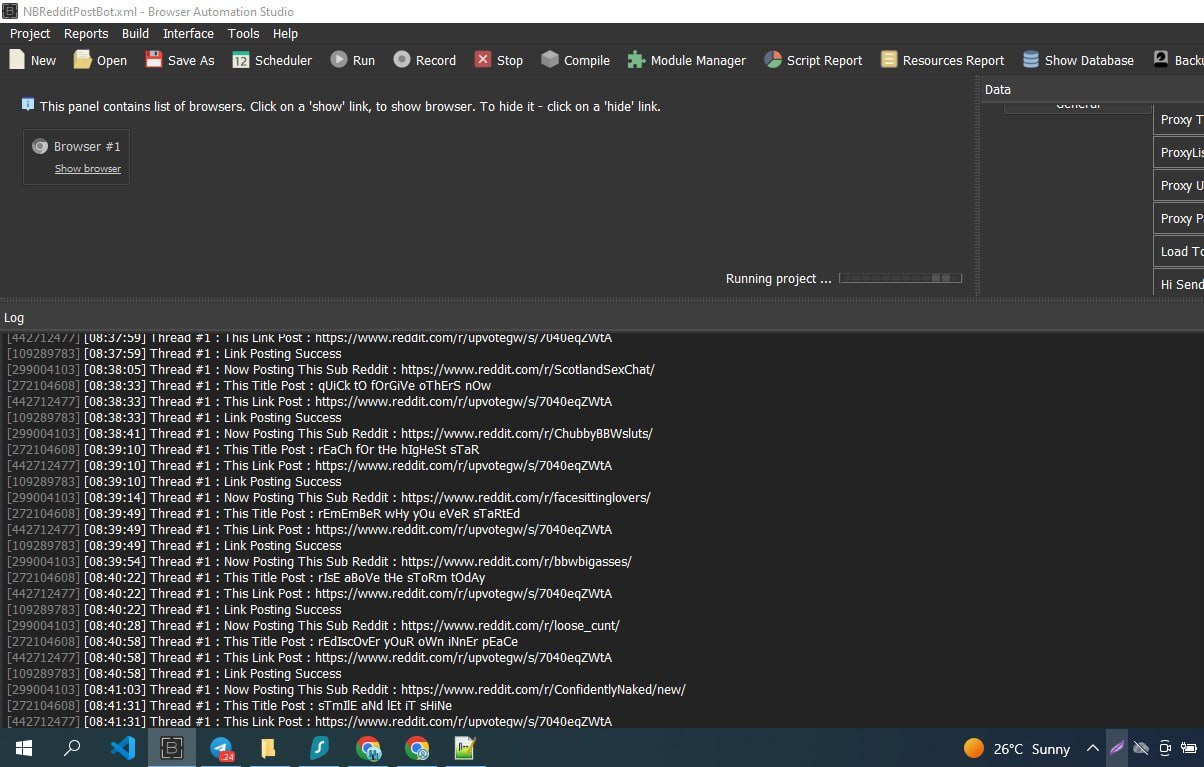Open Script Report pie chart icon

pos(772,60)
